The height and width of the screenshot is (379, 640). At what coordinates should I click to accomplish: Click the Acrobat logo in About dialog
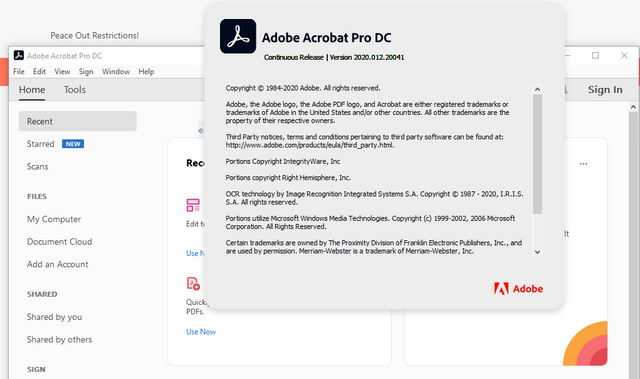(238, 36)
